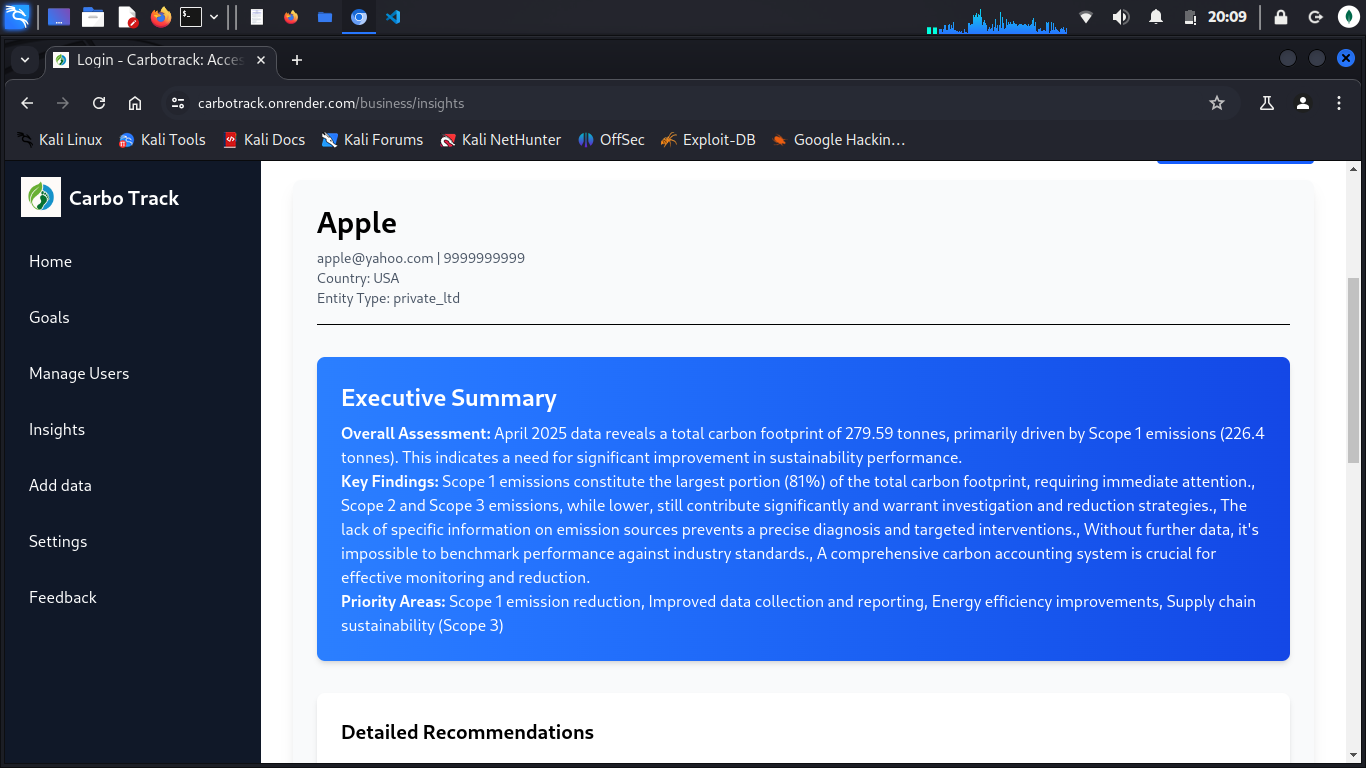
Task: Open the volume control icon
Action: (x=1121, y=17)
